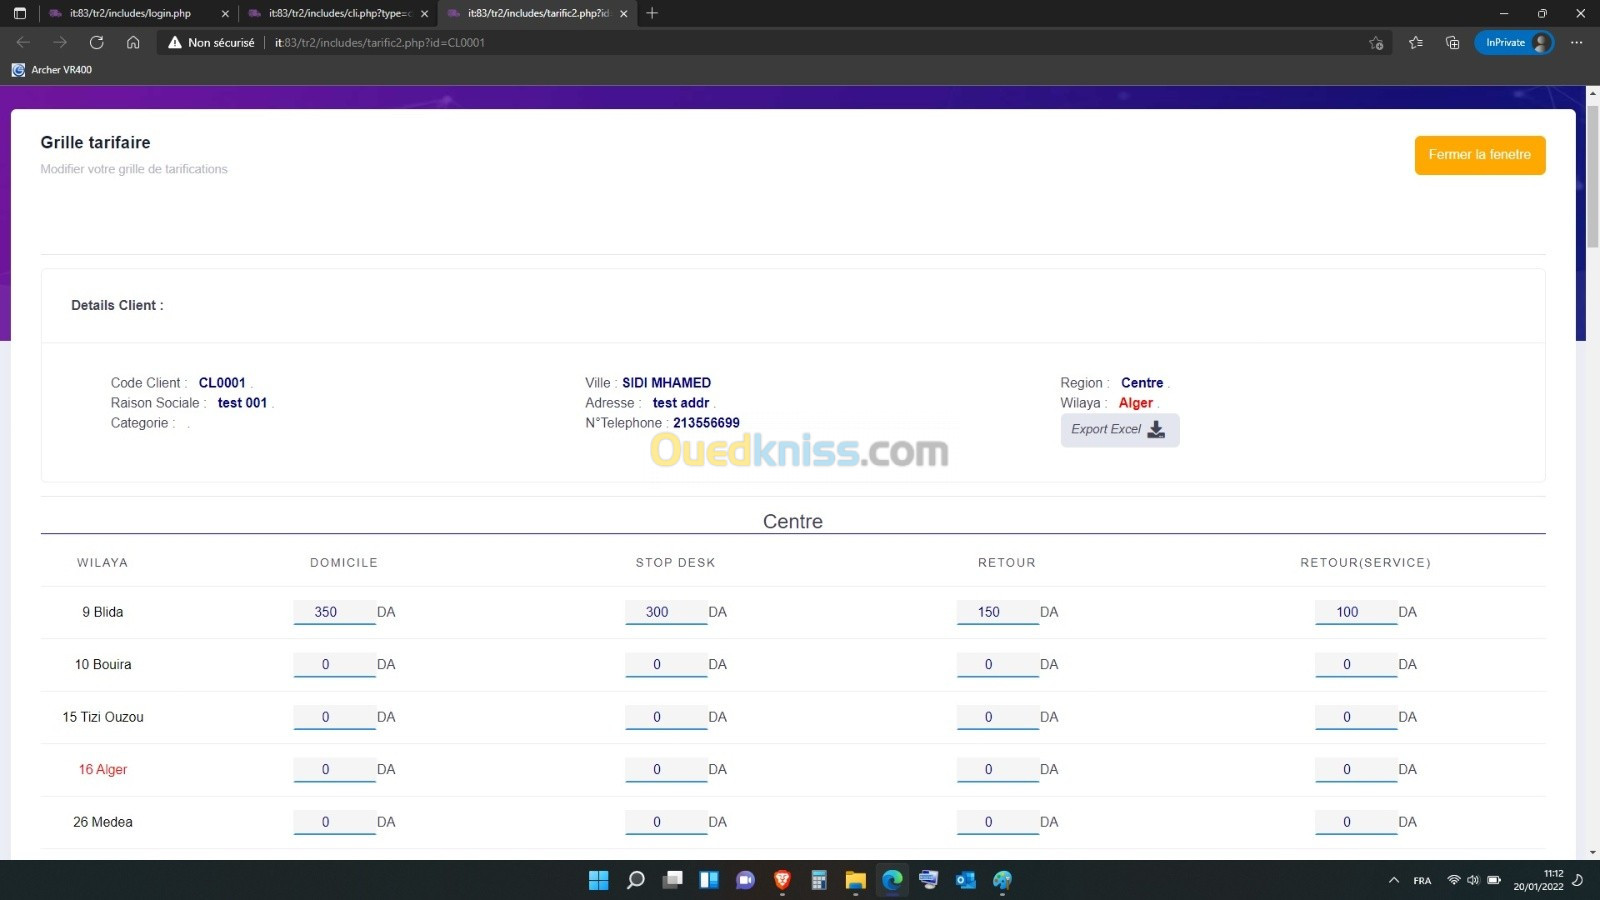Click the Fermer la fenetre button
Viewport: 1600px width, 900px height.
coord(1479,155)
